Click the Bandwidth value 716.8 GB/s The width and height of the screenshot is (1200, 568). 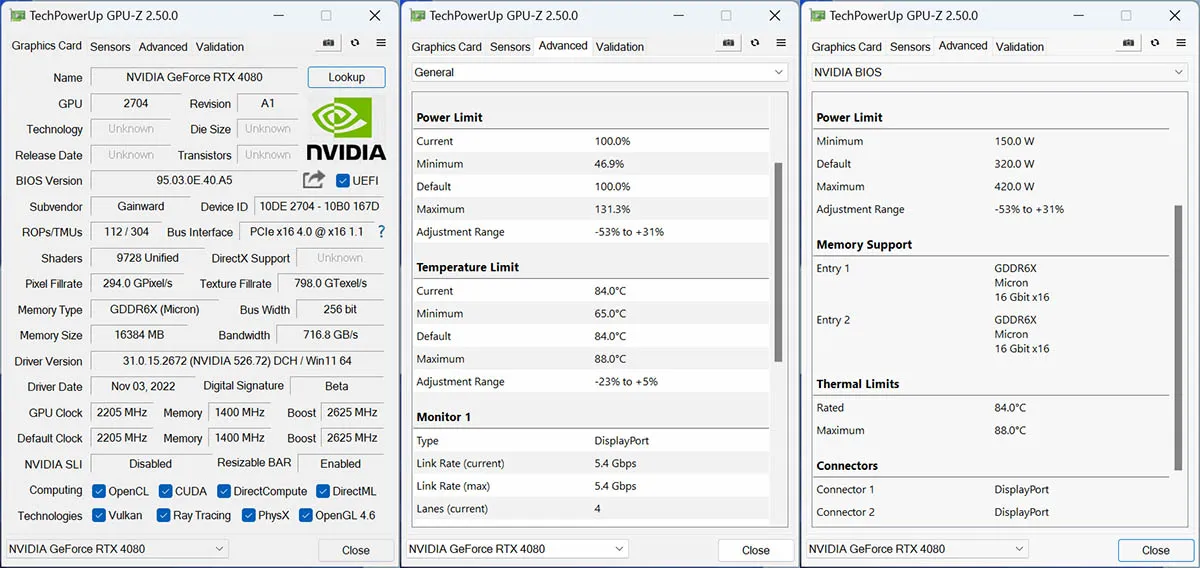click(x=331, y=335)
